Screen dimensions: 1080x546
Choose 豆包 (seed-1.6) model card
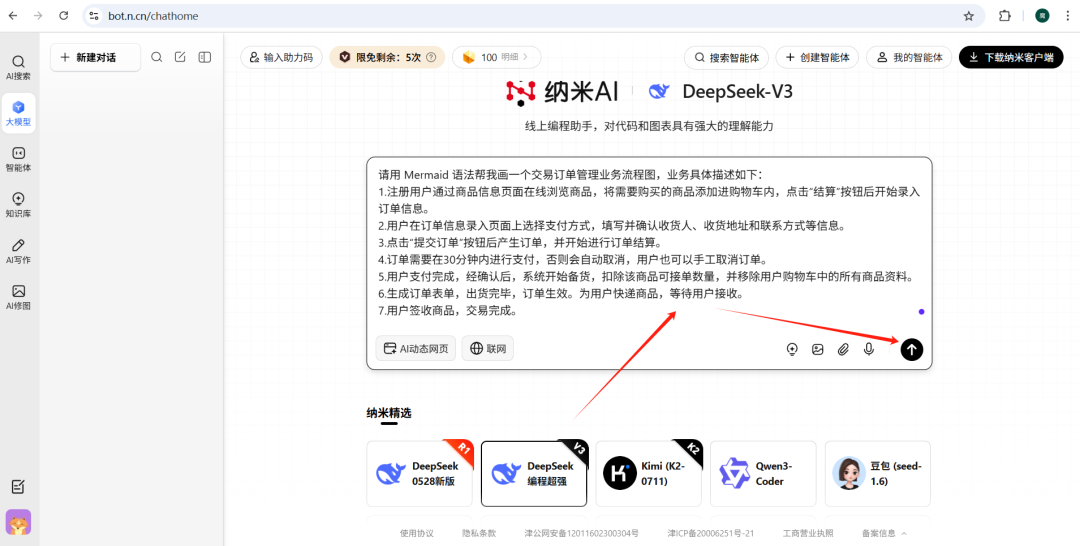point(878,474)
